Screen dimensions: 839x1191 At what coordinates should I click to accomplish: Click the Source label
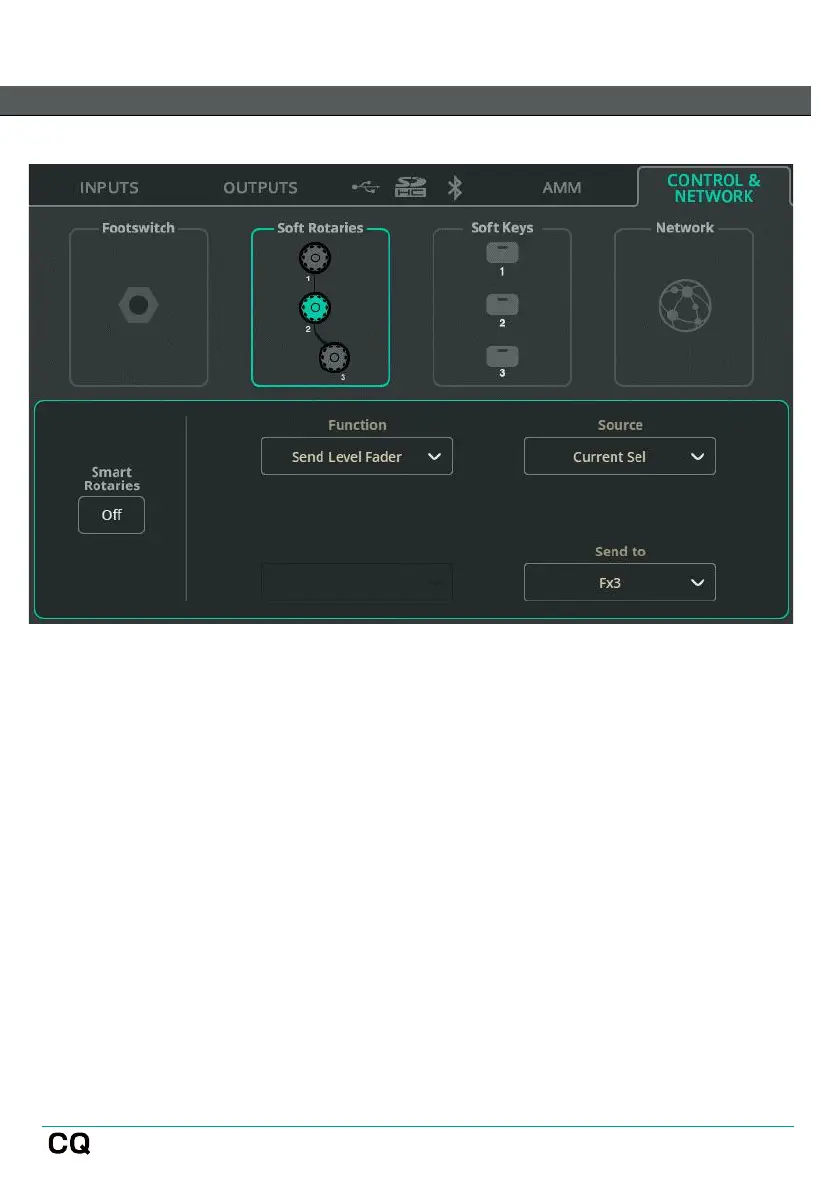tap(620, 425)
